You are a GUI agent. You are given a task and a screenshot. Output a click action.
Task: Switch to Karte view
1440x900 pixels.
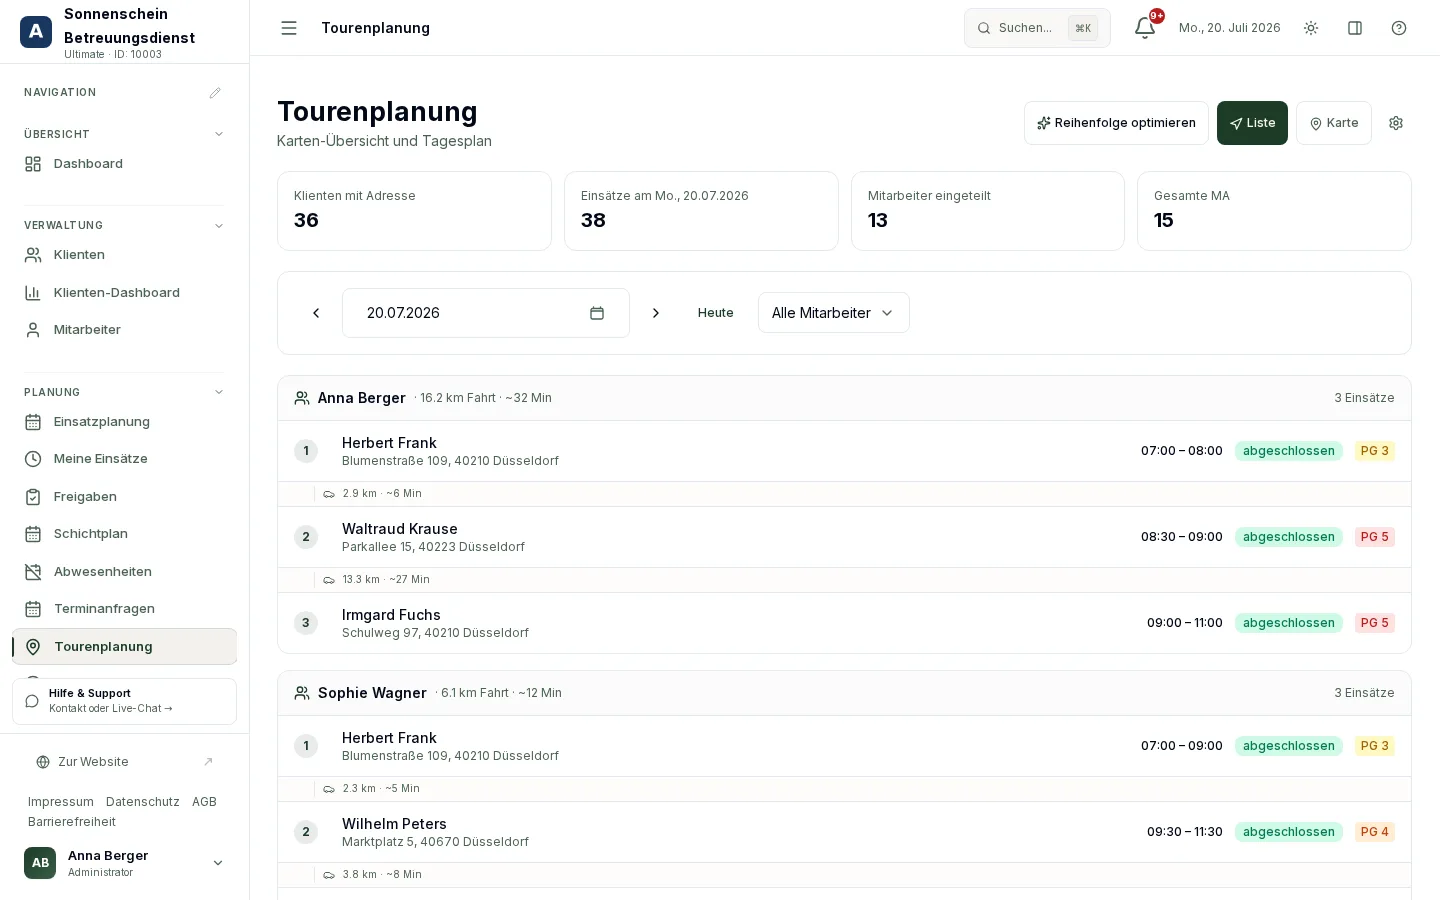pyautogui.click(x=1334, y=123)
